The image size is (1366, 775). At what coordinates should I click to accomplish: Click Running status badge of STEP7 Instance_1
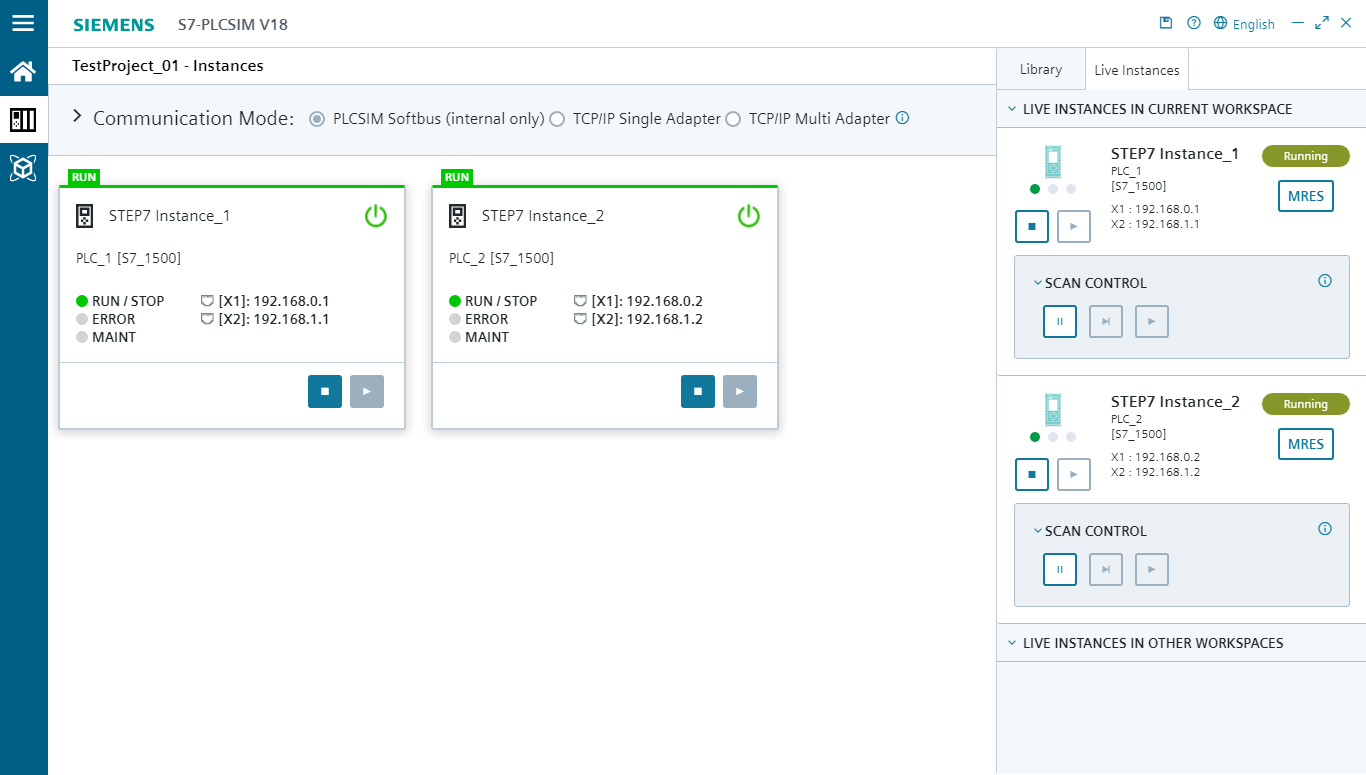(x=1305, y=156)
